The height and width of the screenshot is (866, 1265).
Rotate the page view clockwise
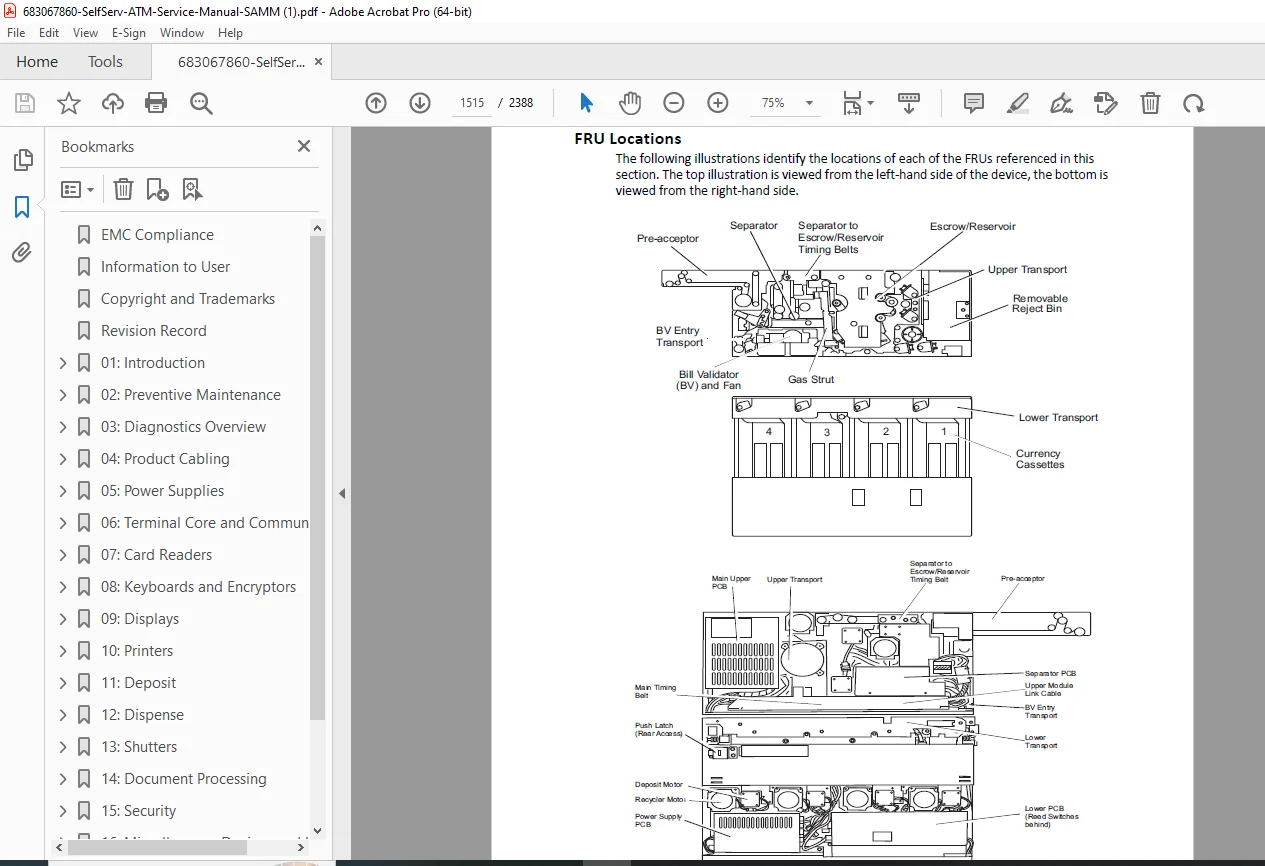pyautogui.click(x=1193, y=103)
